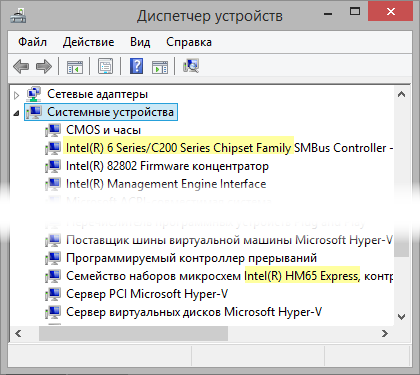This screenshot has height=375, width=420.
Task: Select Intel(R) 6 Series/C200 SMBus Controller
Action: (x=230, y=148)
